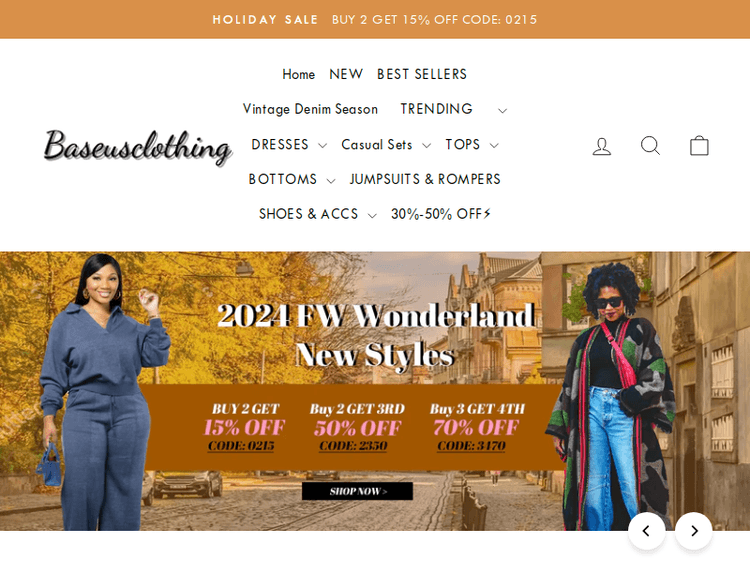Go to previous banner slide arrow

click(646, 530)
